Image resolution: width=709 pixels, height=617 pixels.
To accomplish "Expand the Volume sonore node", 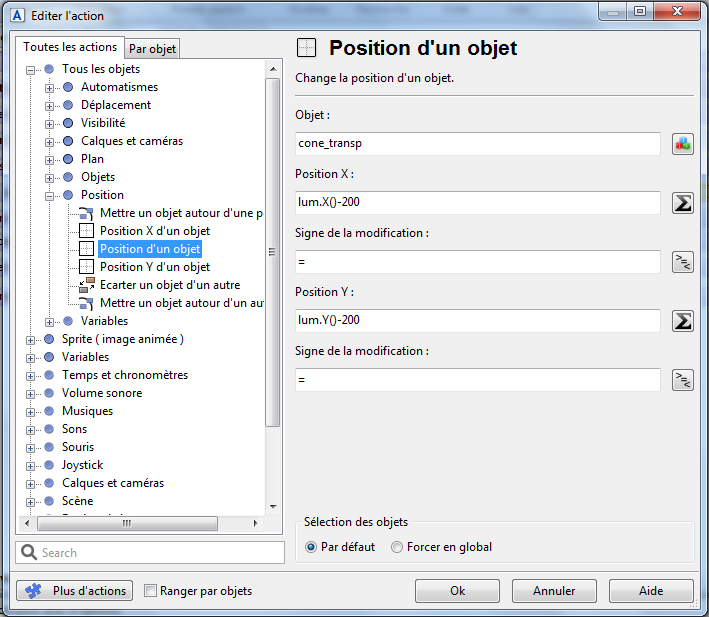I will [30, 395].
